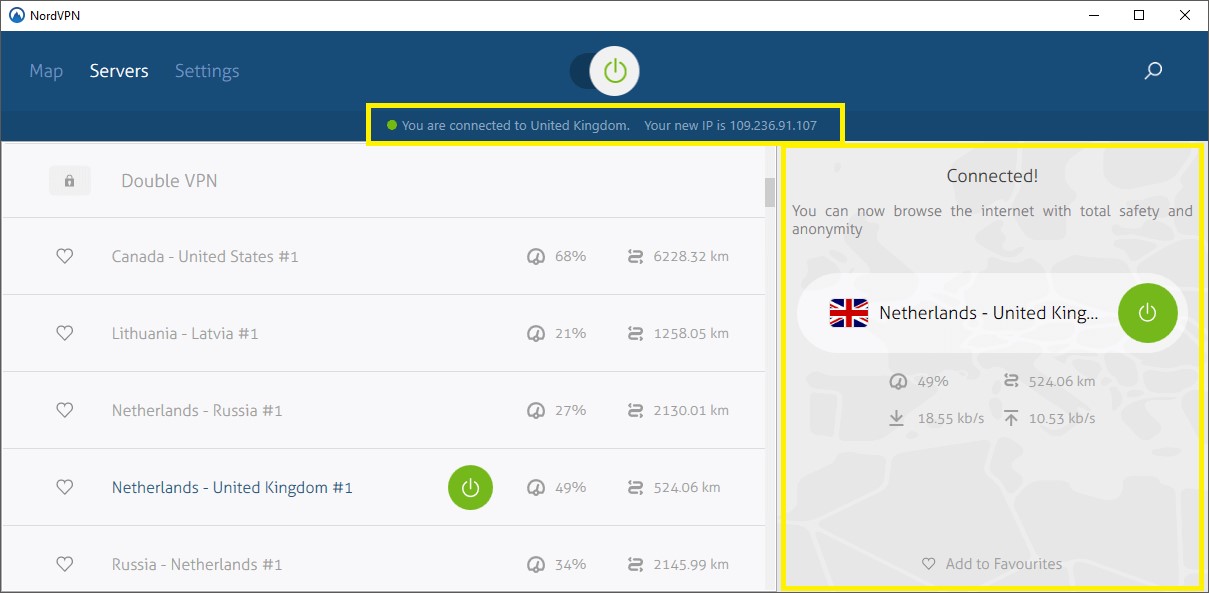
Task: Click distance arrows icon beside 6228.32 km
Action: pos(635,256)
